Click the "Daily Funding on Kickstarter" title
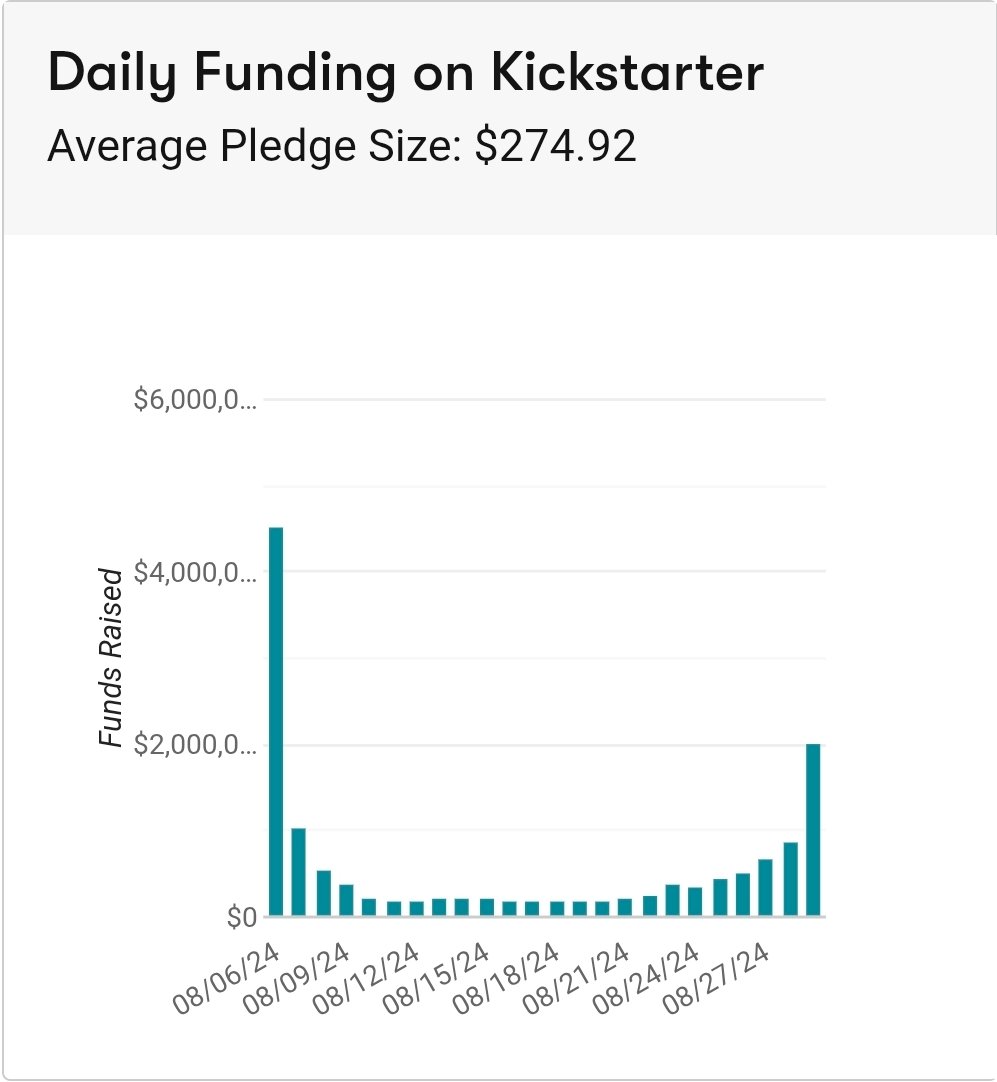Image resolution: width=997 pixels, height=1082 pixels. point(405,73)
